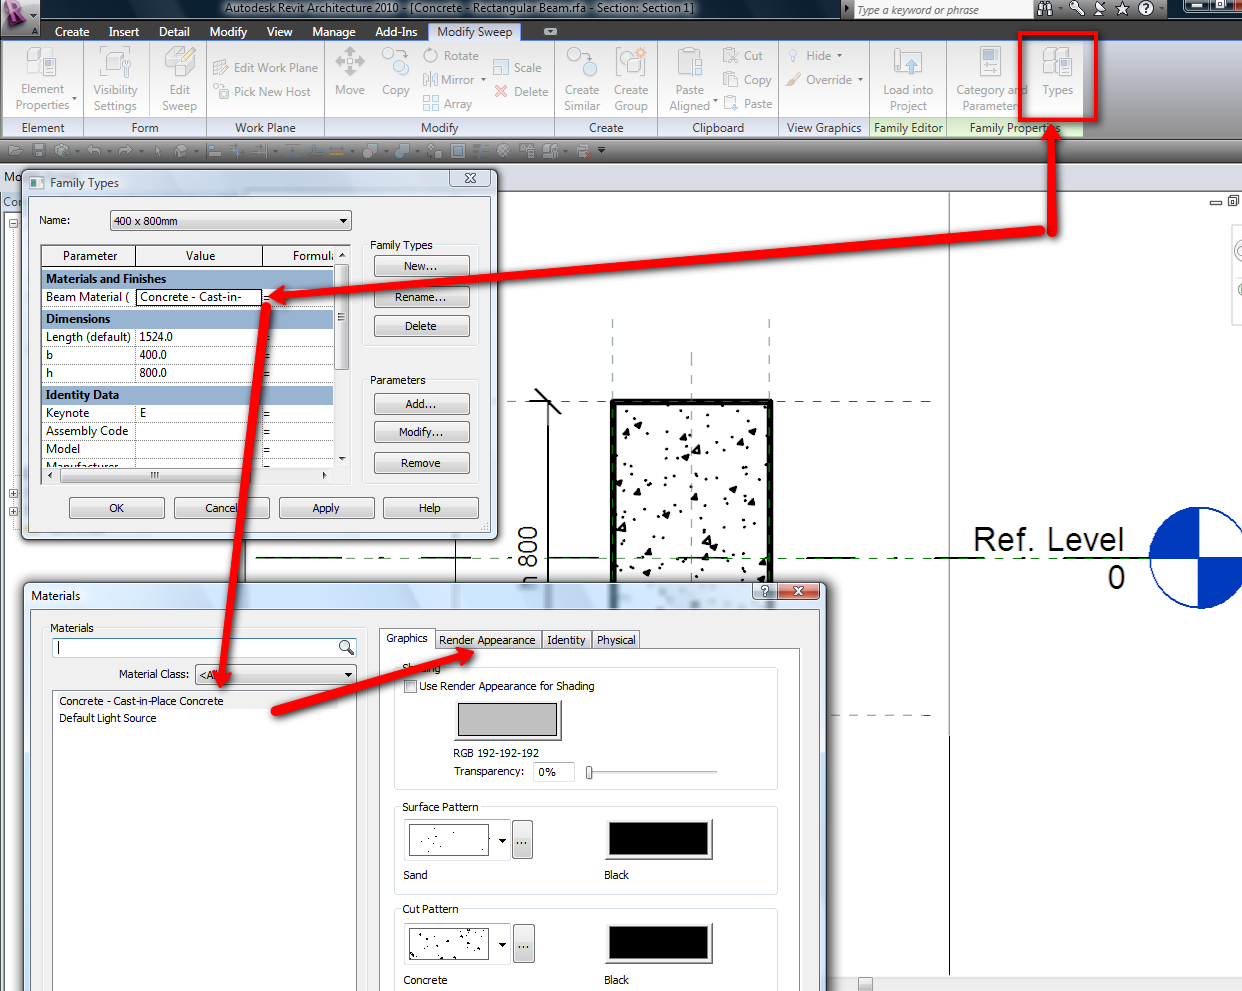Activate the ribbon Copy modify tool
This screenshot has height=991, width=1242.
click(396, 72)
